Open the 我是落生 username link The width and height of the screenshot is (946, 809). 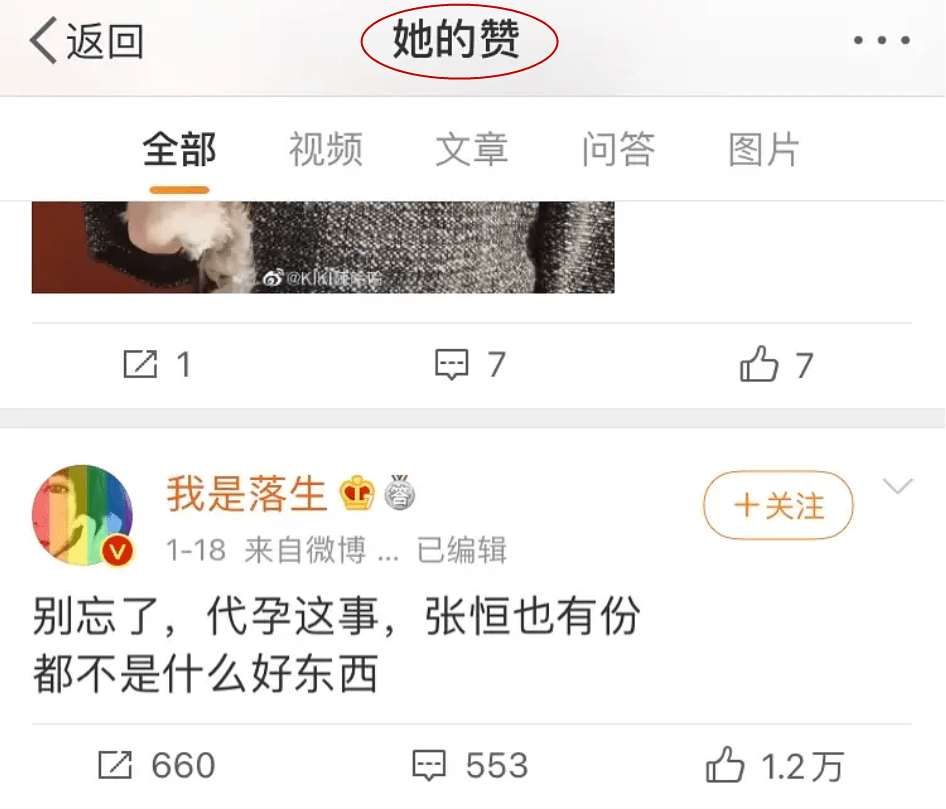click(247, 494)
